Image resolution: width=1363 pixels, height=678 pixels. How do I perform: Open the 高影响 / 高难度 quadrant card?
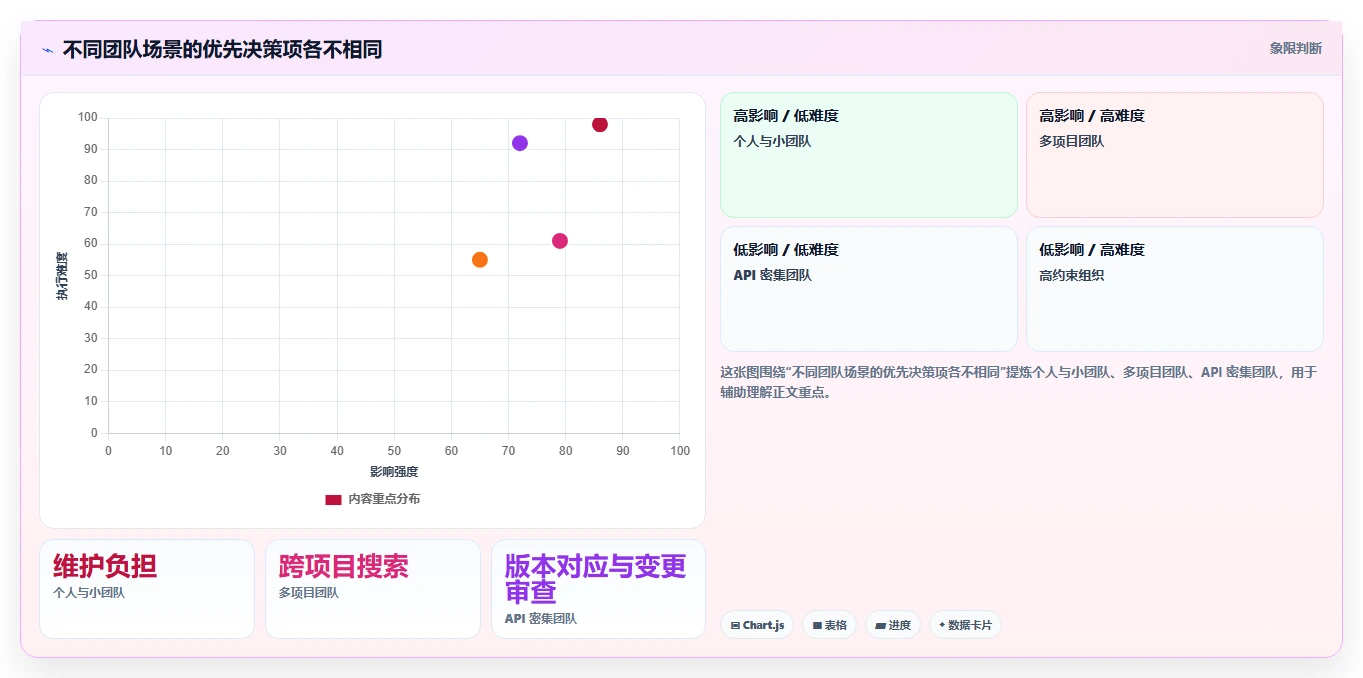click(1175, 155)
